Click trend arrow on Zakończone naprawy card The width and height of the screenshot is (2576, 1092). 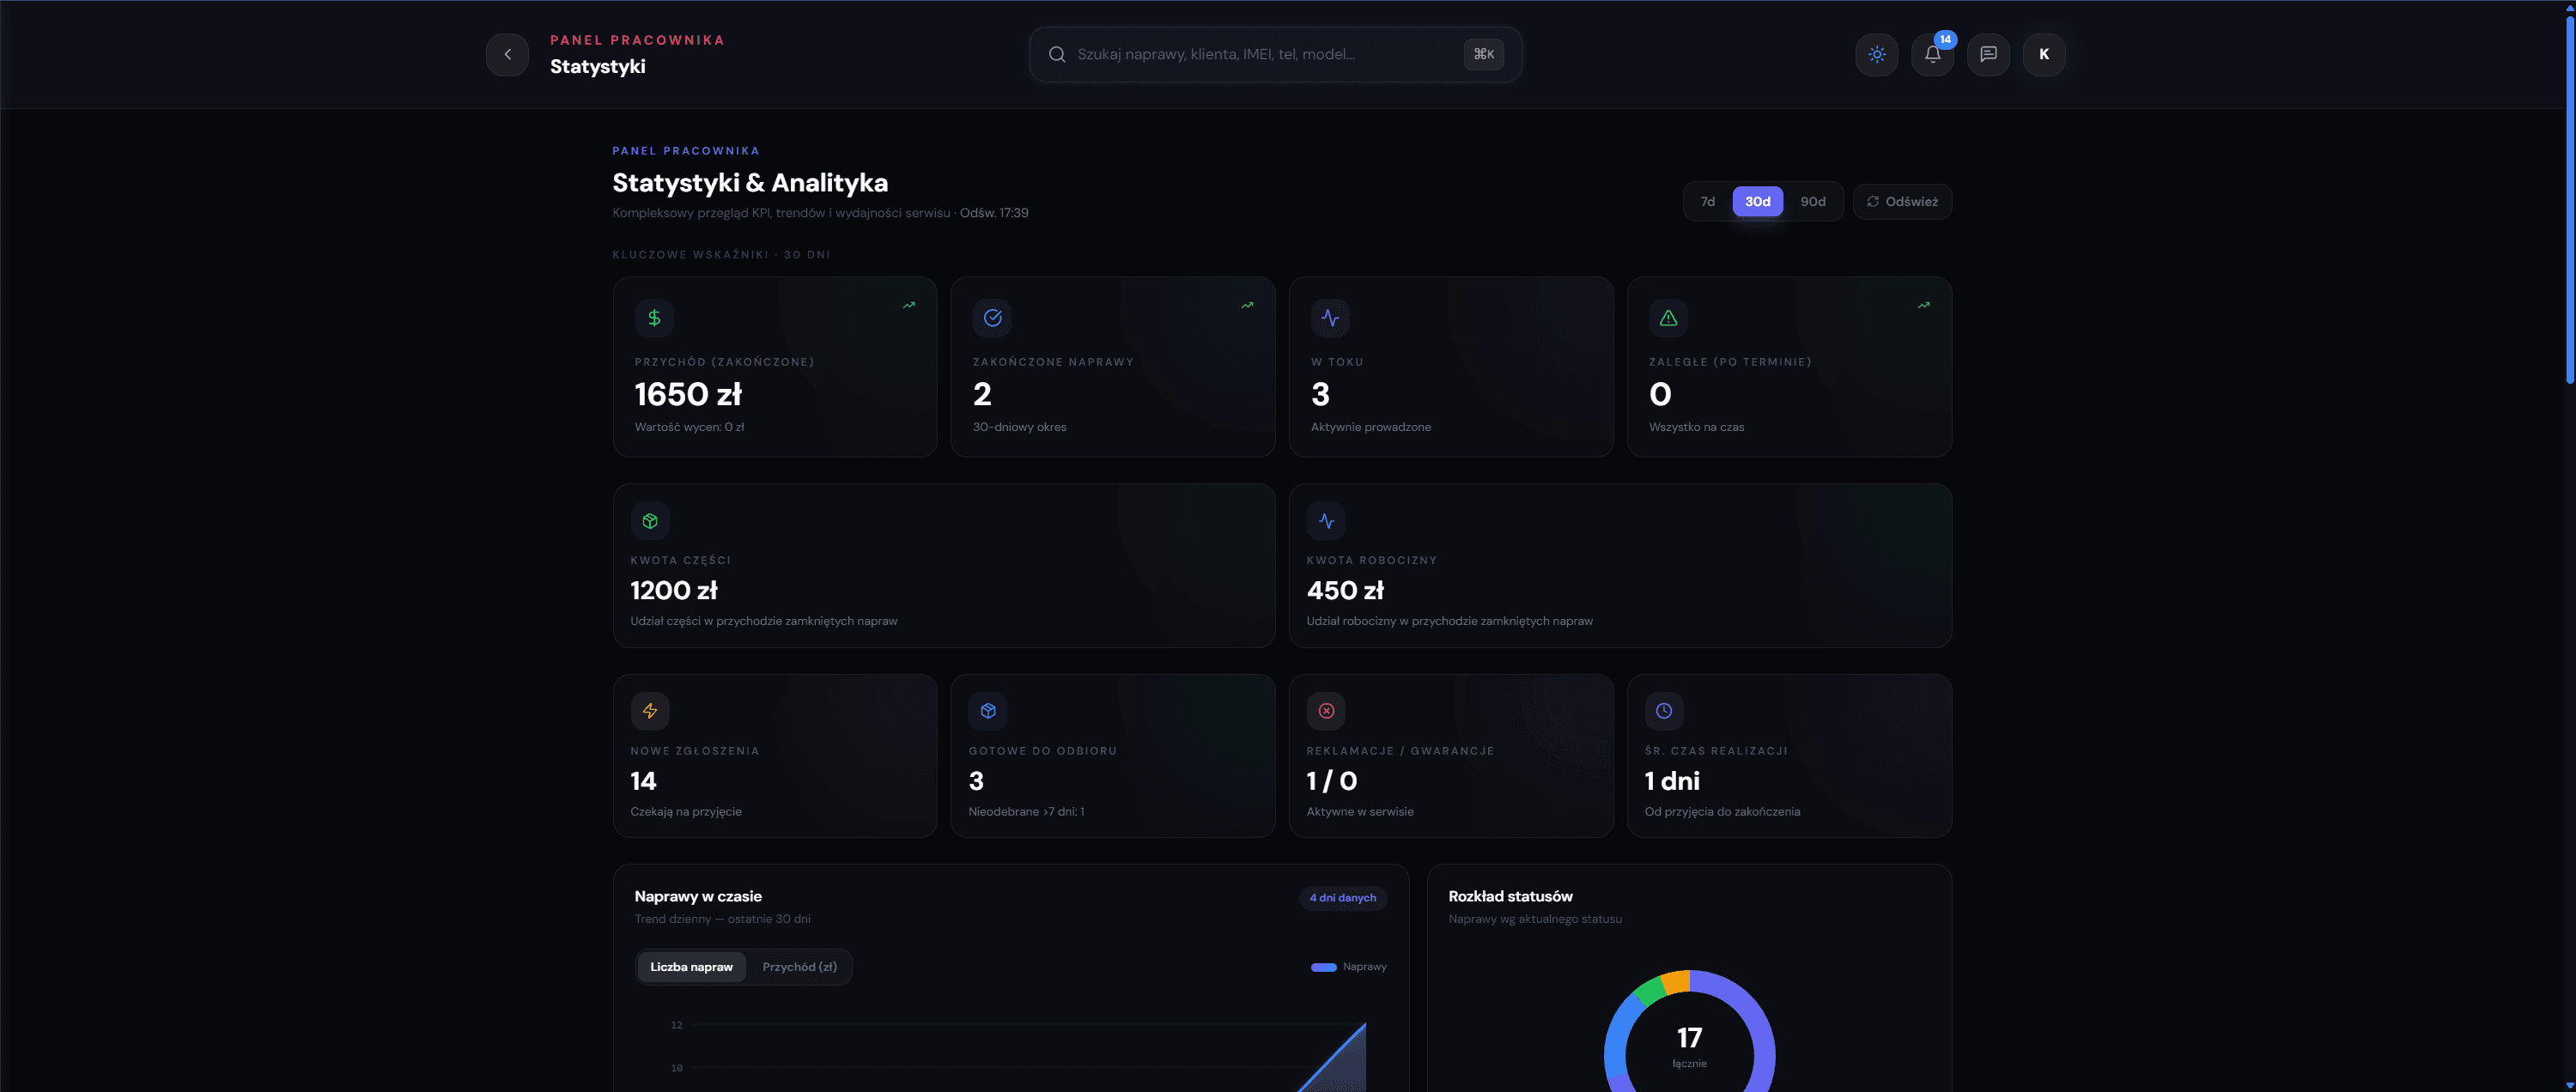click(x=1247, y=305)
